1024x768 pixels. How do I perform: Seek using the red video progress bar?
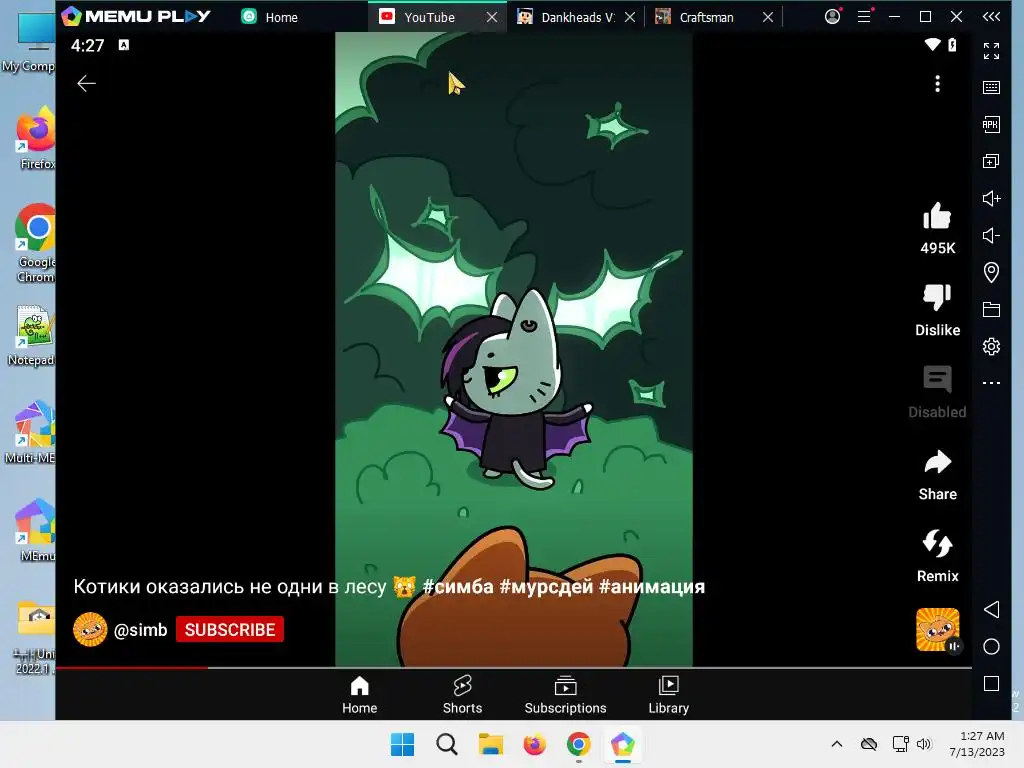(514, 667)
